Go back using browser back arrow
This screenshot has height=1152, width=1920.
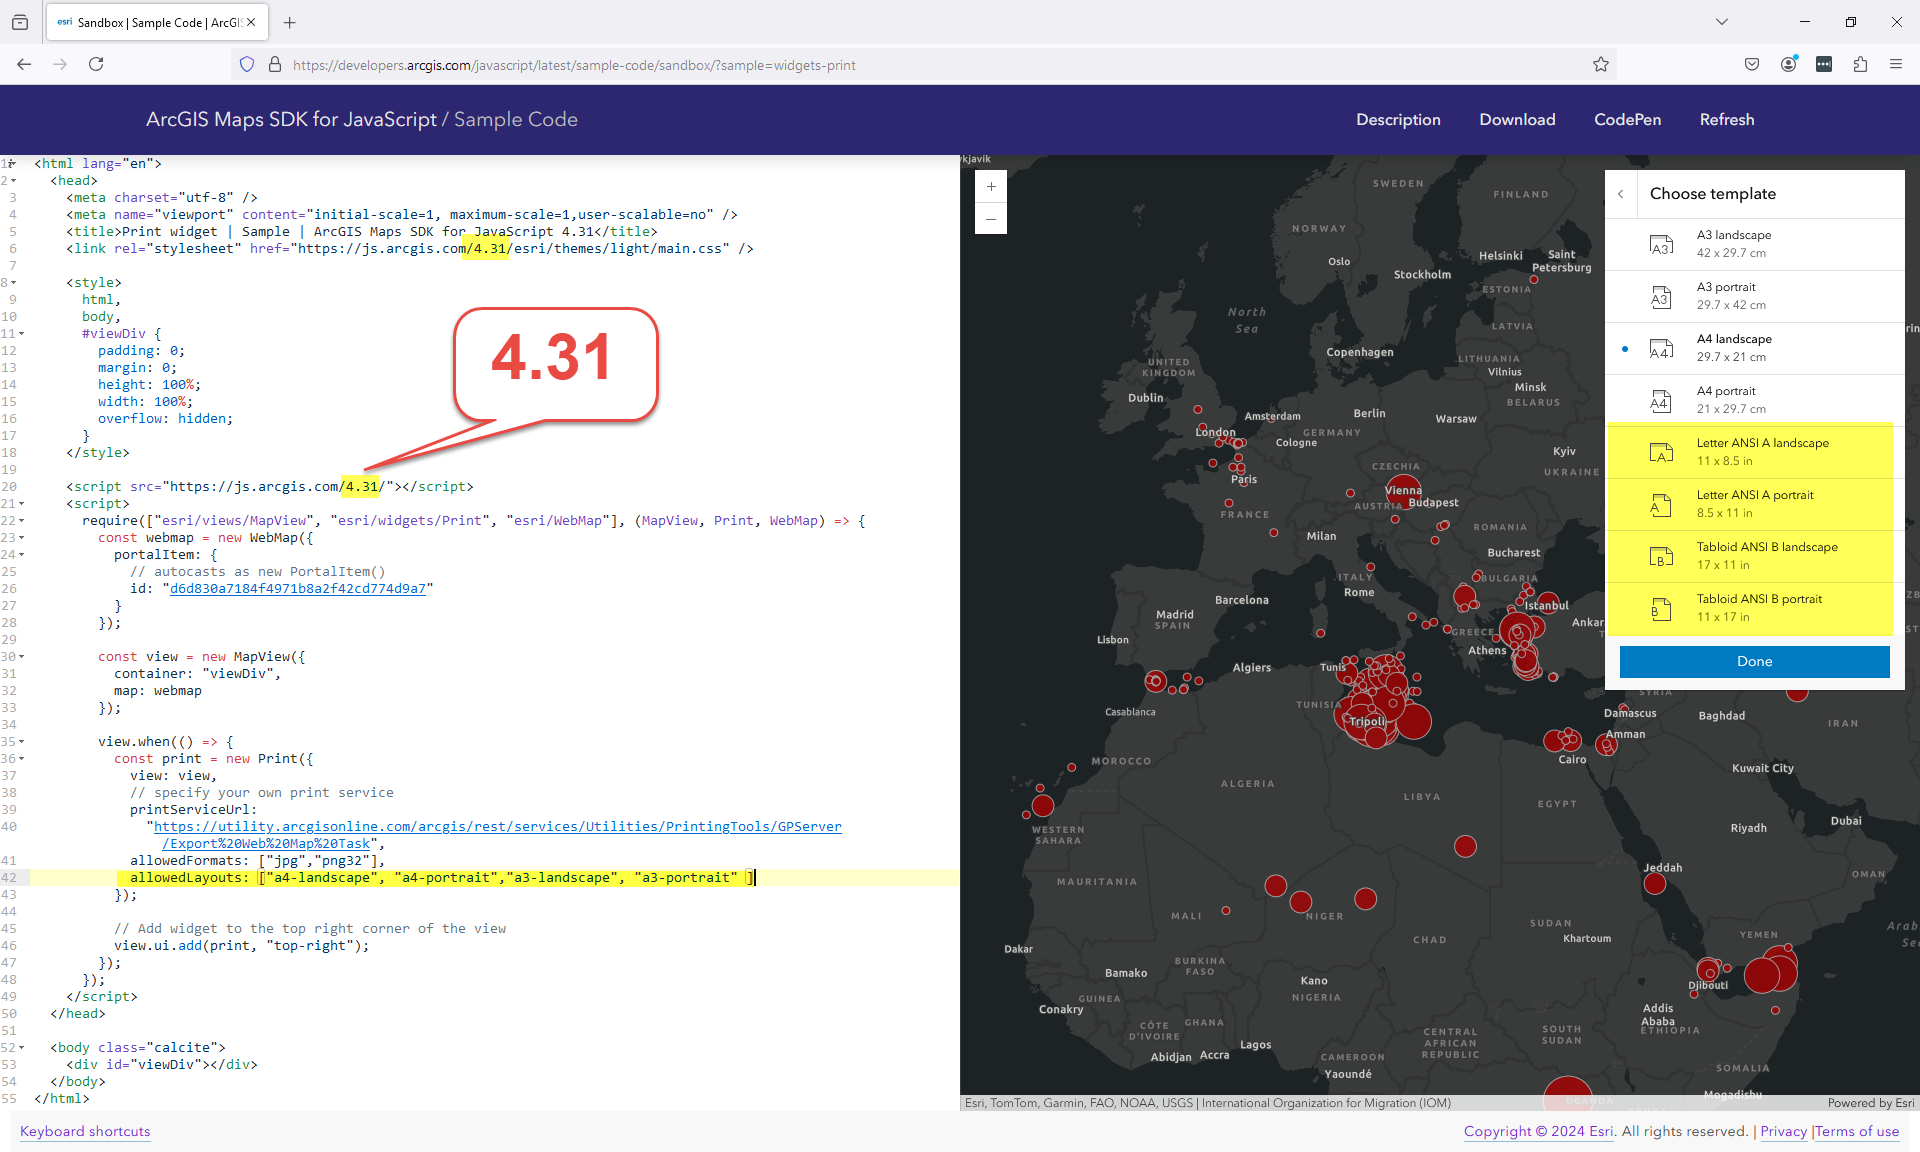24,64
